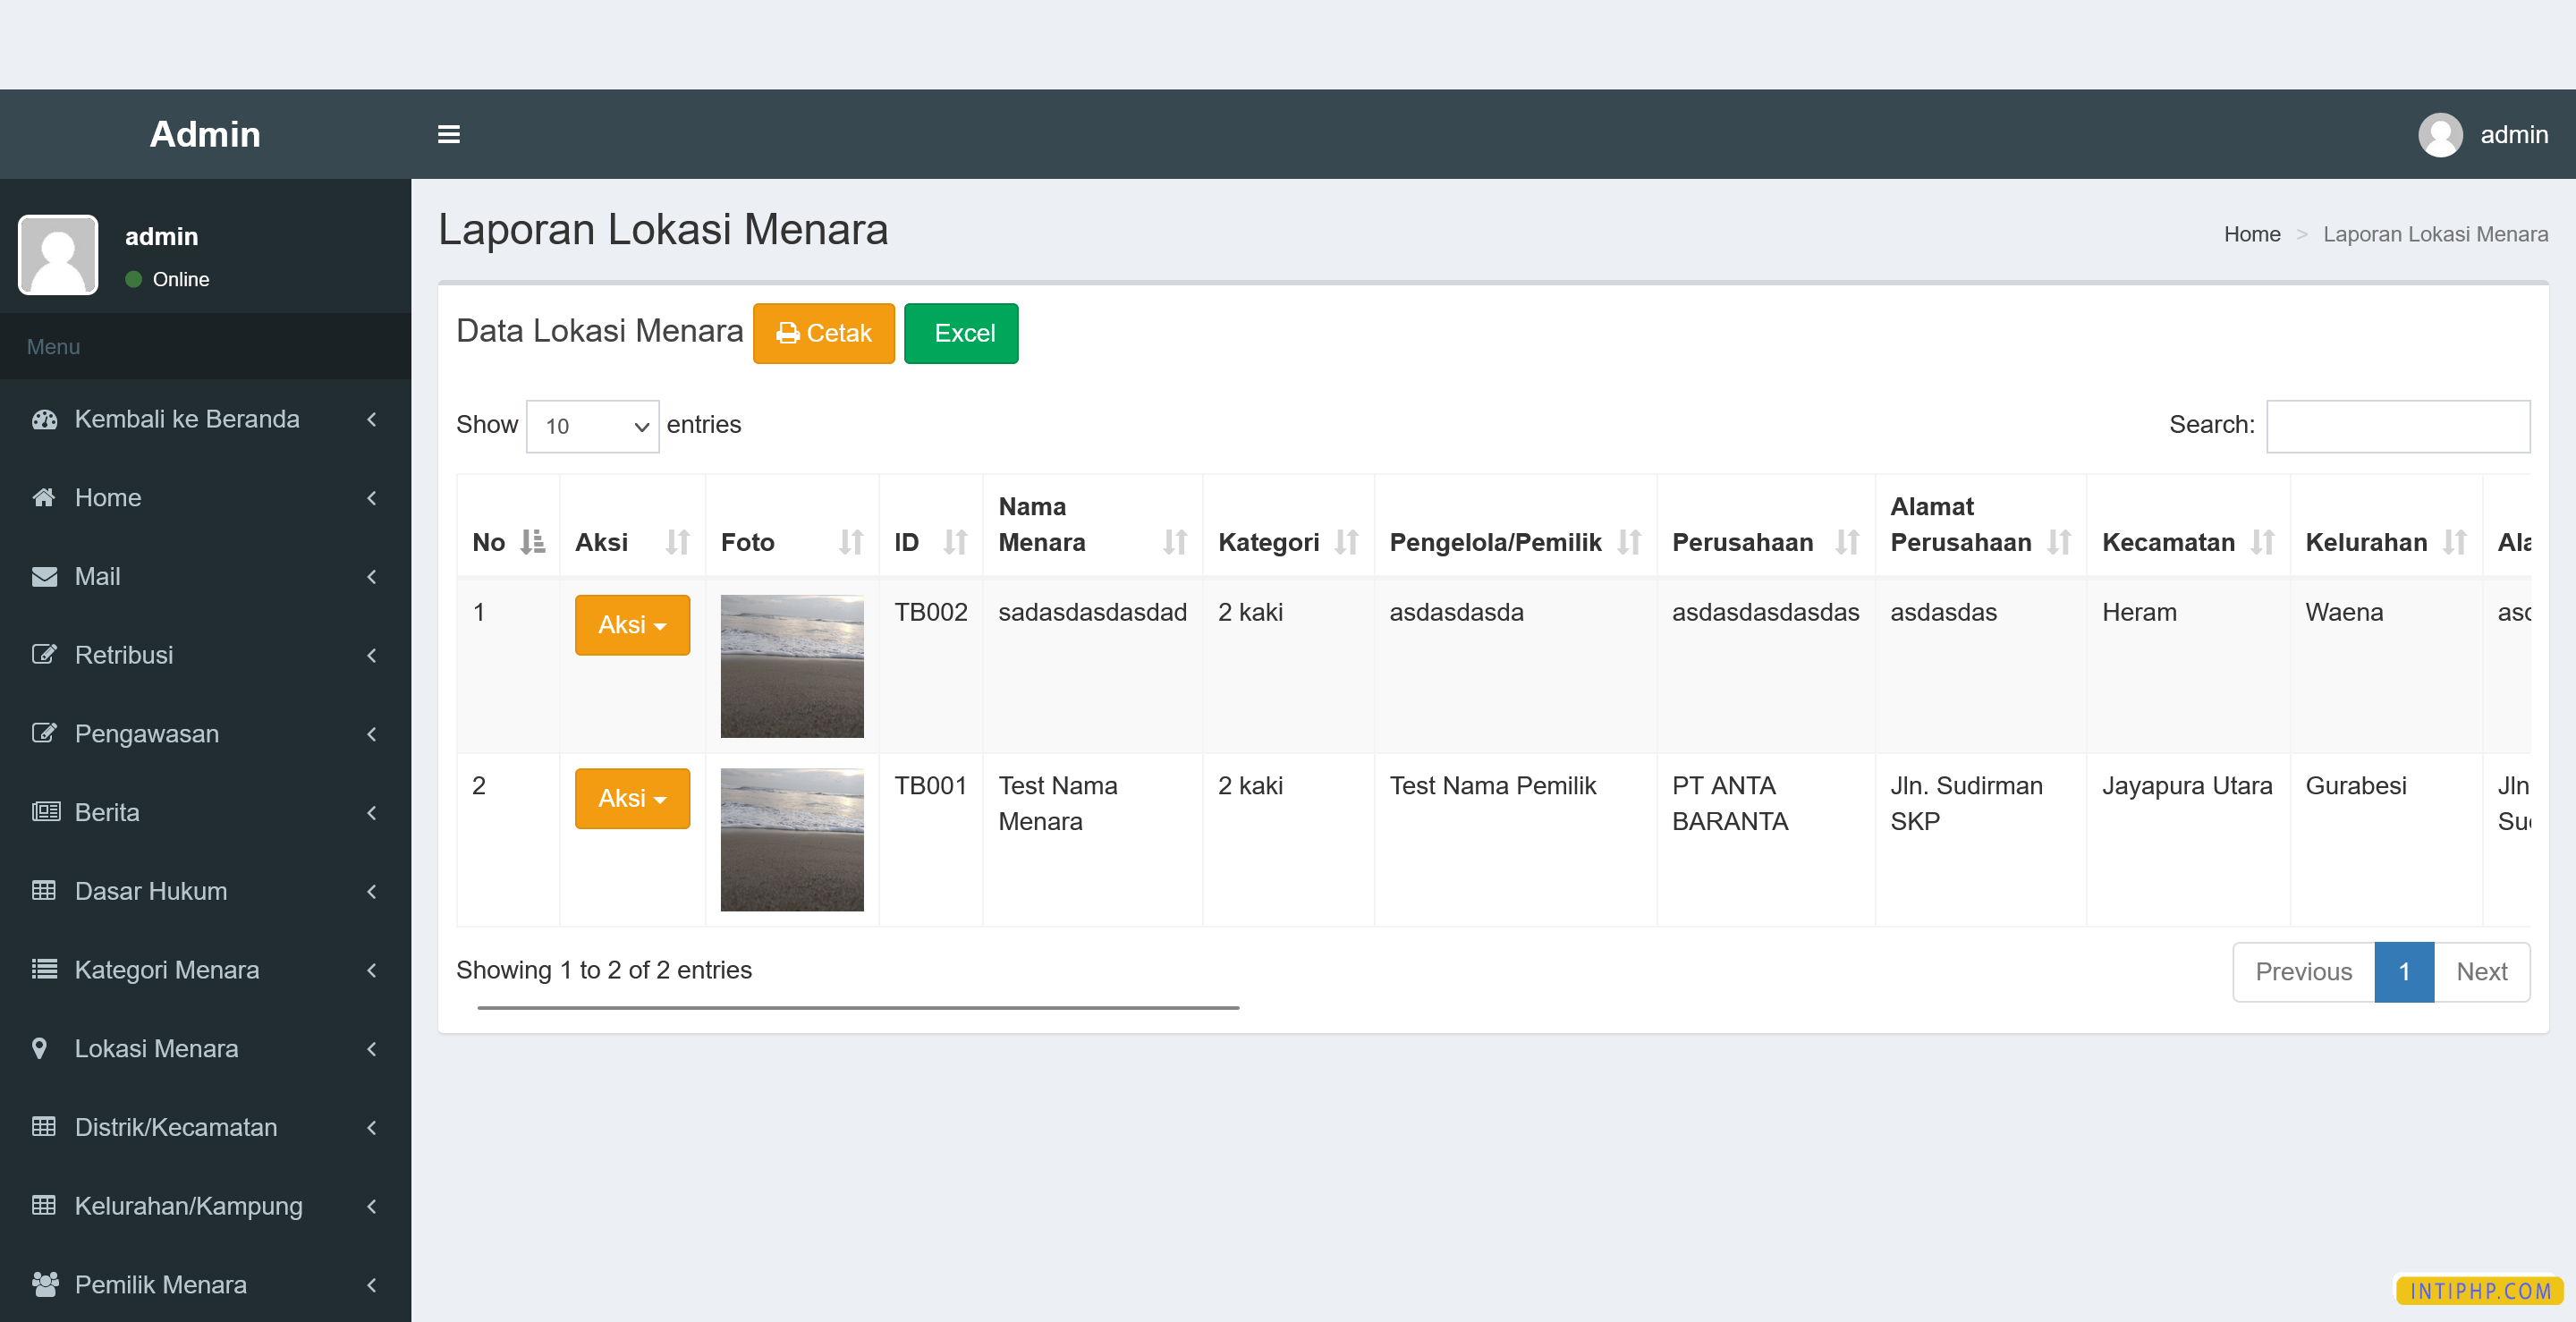Click the Lokasi Menara map pin icon

pos(40,1048)
